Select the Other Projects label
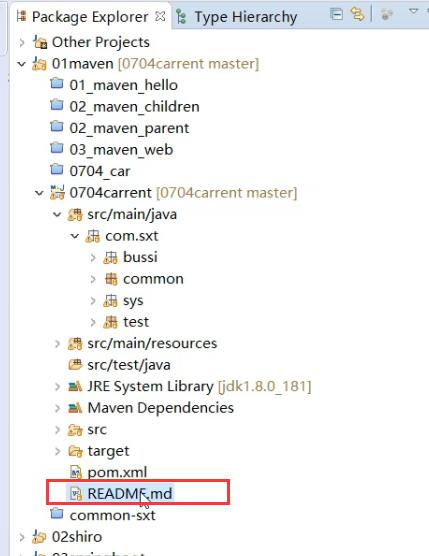 (x=101, y=43)
